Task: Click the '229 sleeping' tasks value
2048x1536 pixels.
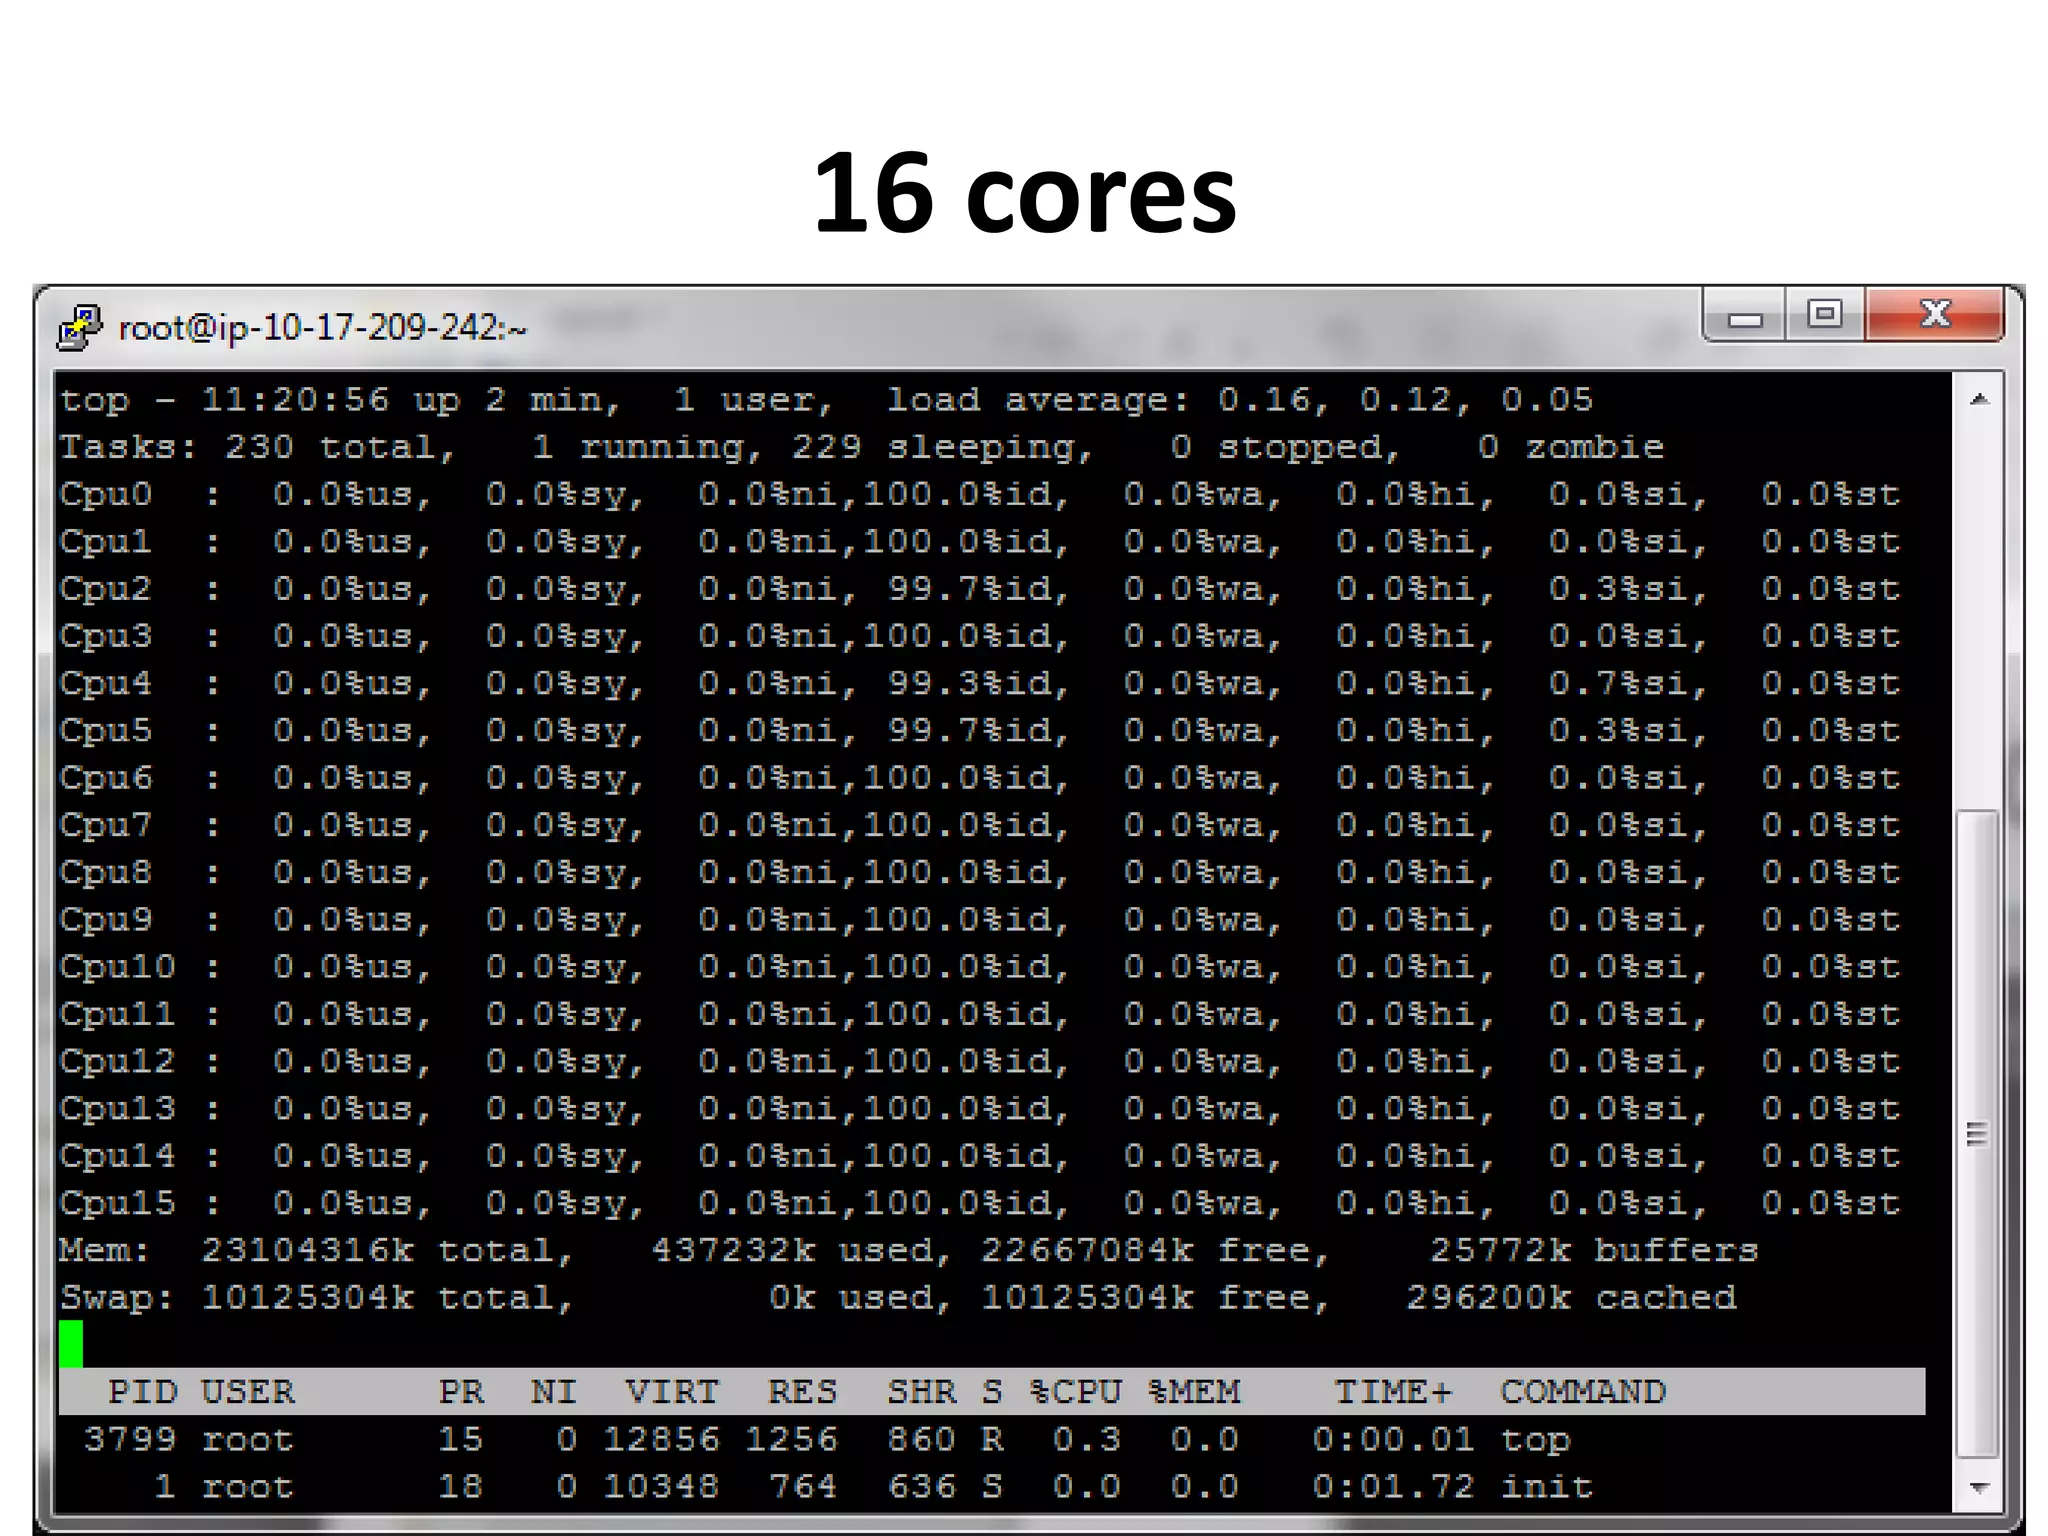Action: [x=942, y=448]
